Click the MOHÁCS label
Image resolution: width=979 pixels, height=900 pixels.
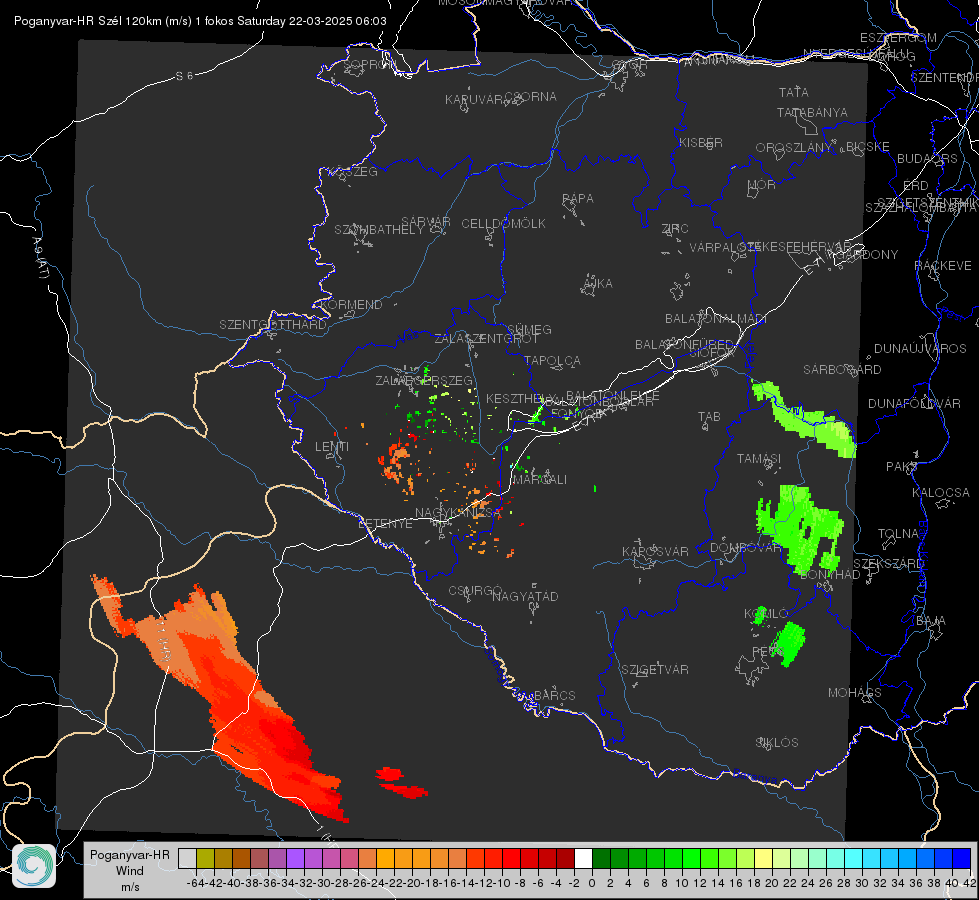(855, 693)
